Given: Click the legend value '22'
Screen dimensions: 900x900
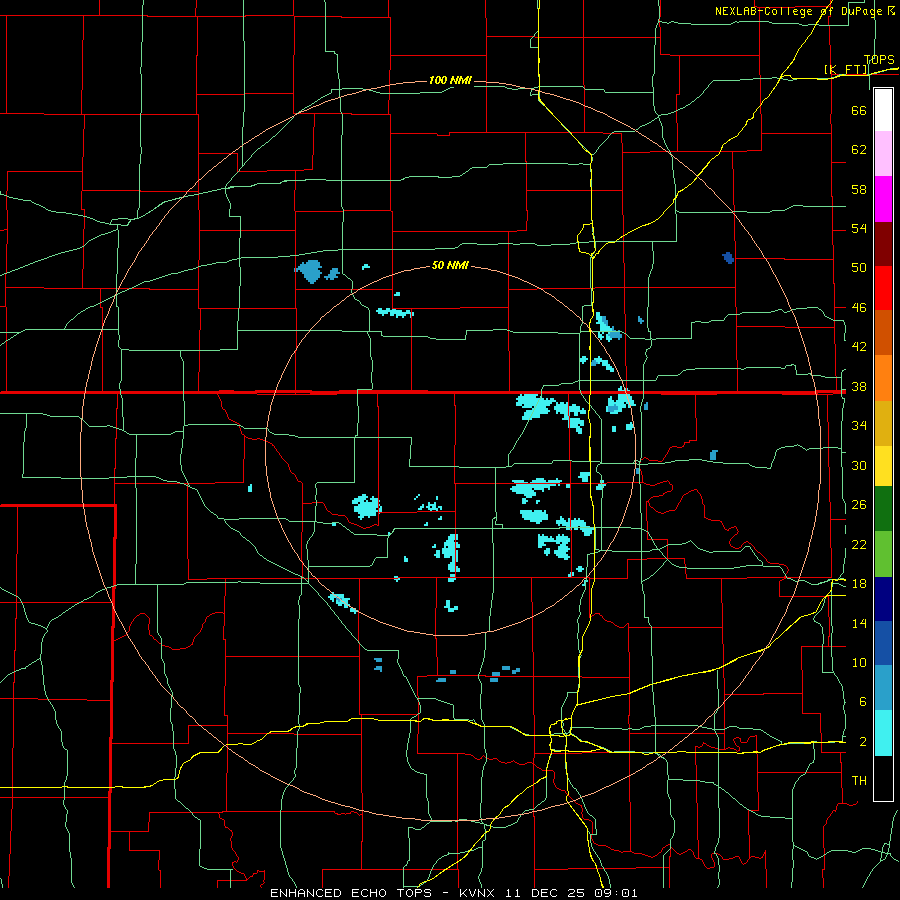Looking at the screenshot, I should pos(859,545).
